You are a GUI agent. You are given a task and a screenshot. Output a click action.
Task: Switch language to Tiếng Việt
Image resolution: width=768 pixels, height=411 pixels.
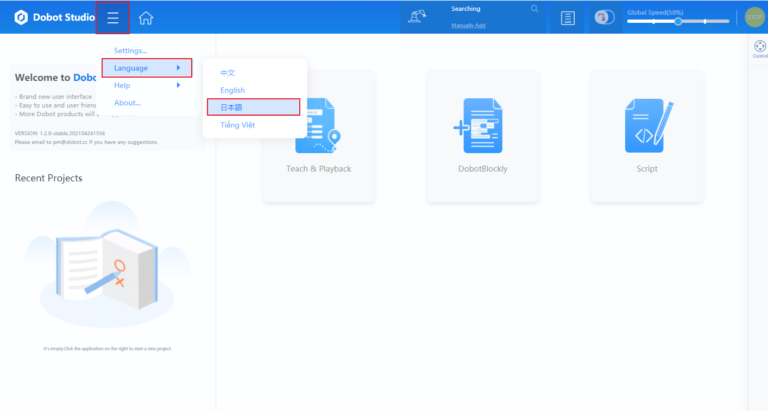[237, 125]
